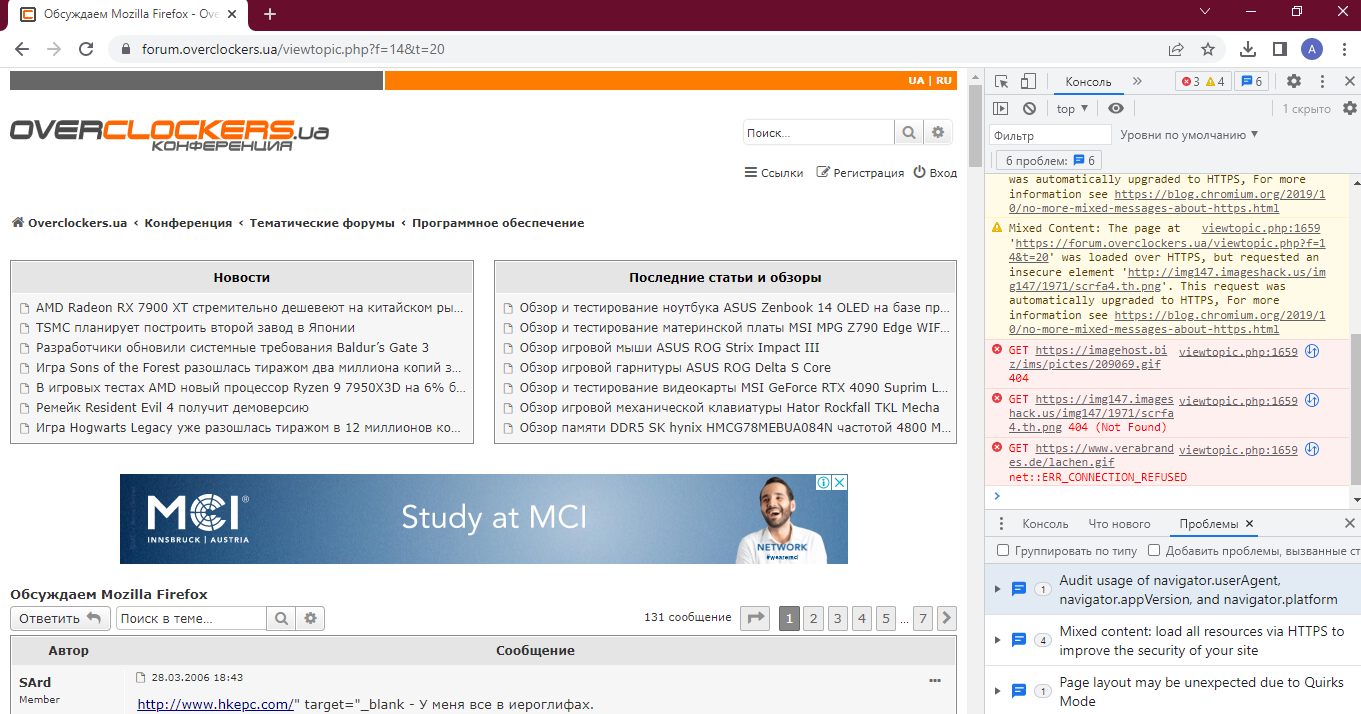Screen dimensions: 1361x714
Task: Open the profile avatar A
Action: tap(1312, 49)
